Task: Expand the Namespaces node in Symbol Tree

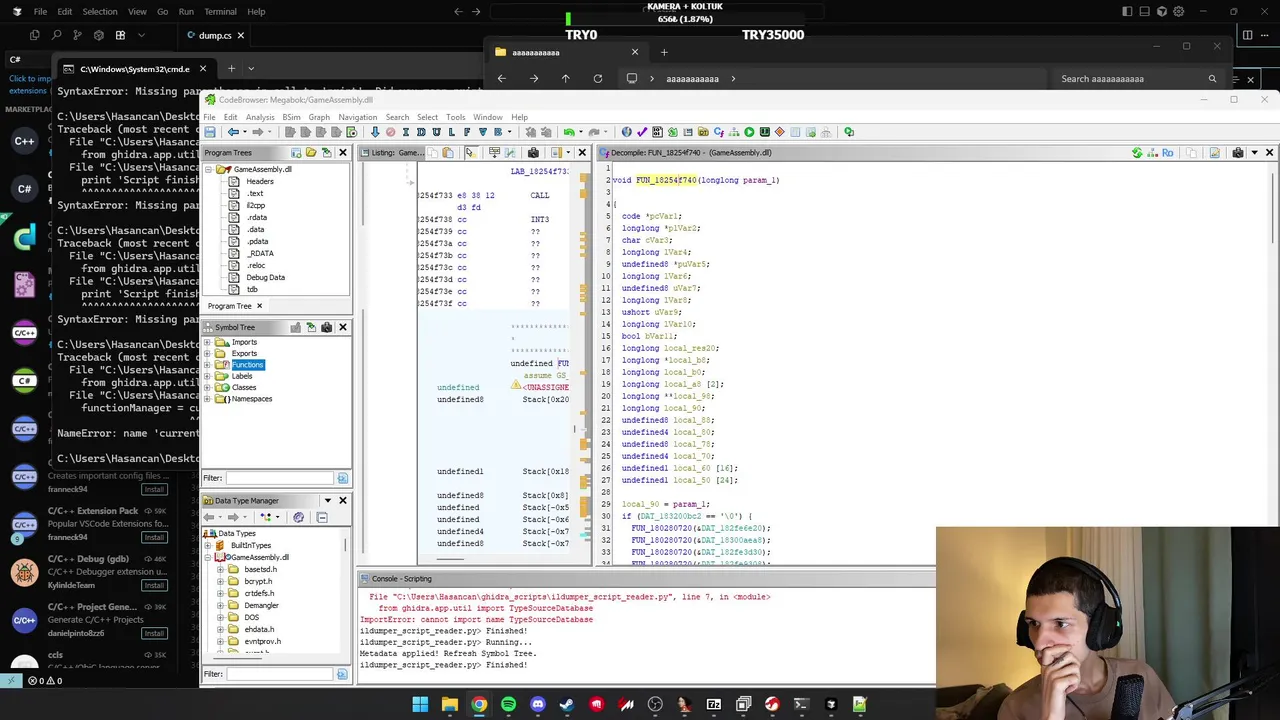Action: (207, 399)
